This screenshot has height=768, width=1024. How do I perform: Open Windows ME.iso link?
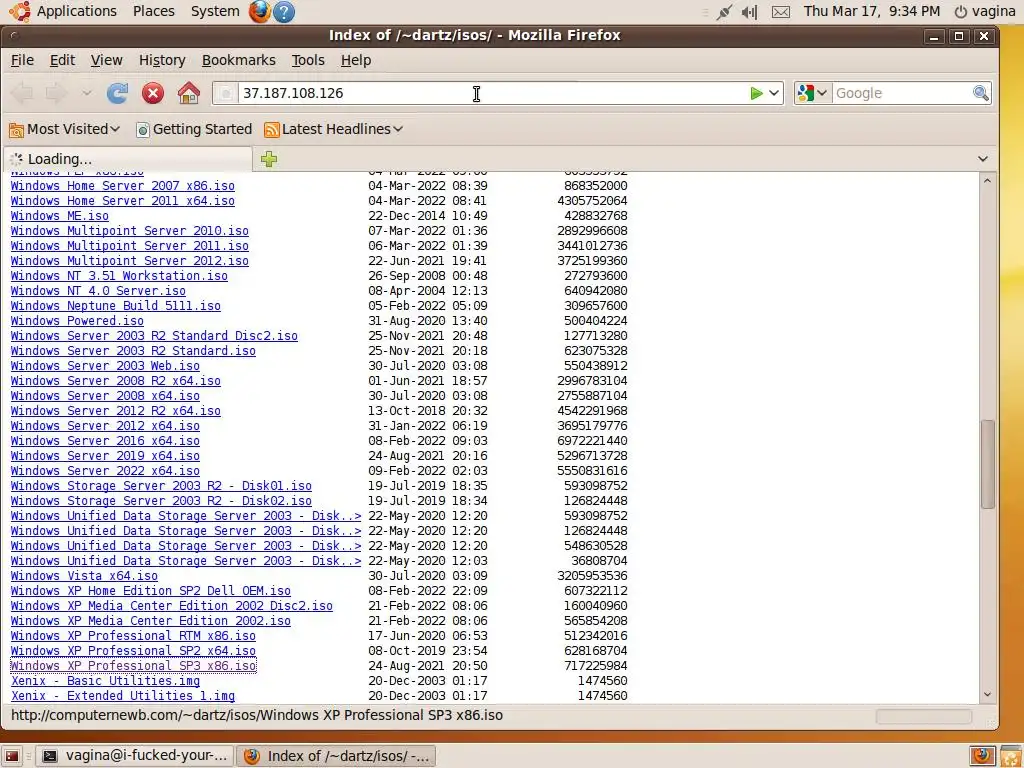[59, 216]
